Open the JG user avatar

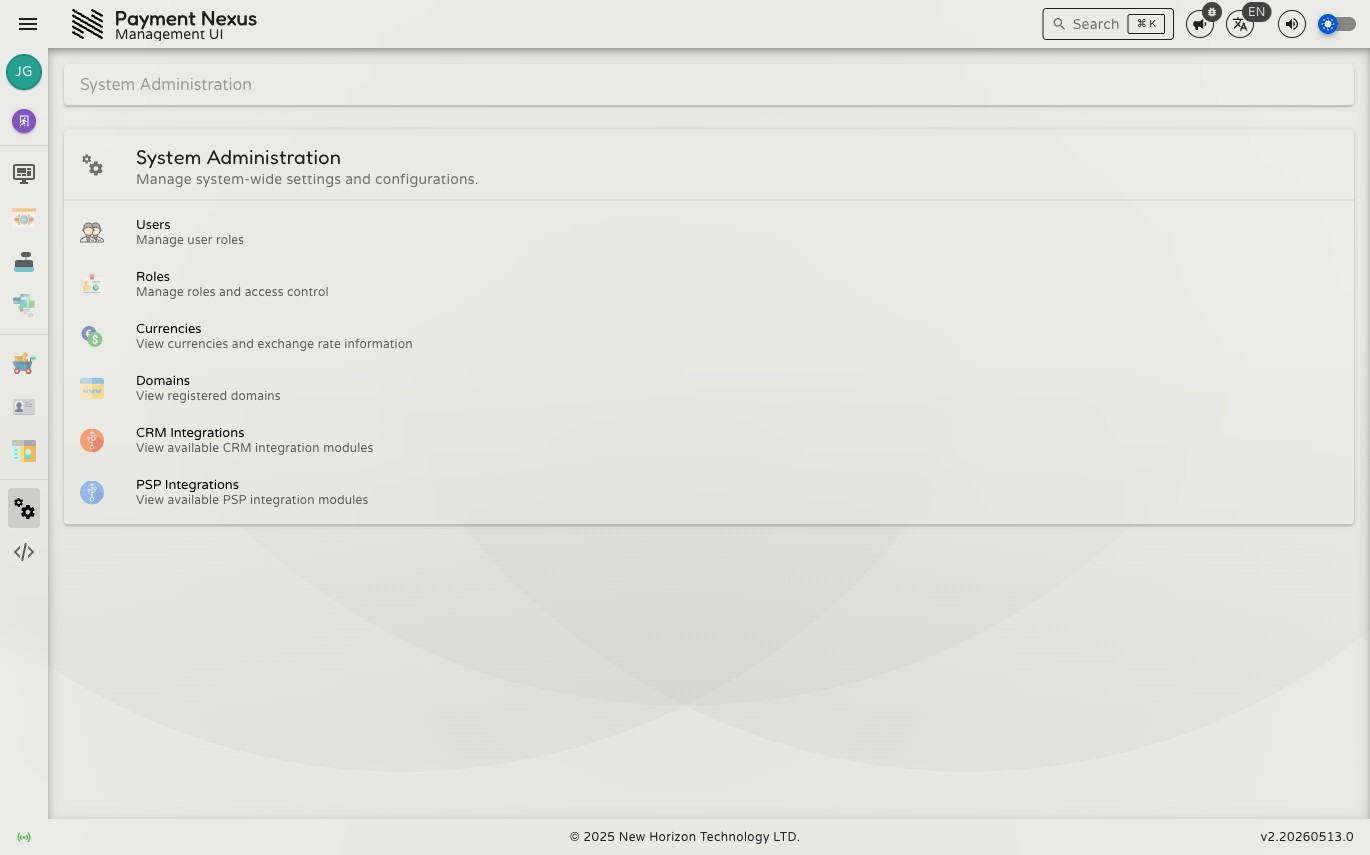click(x=24, y=72)
